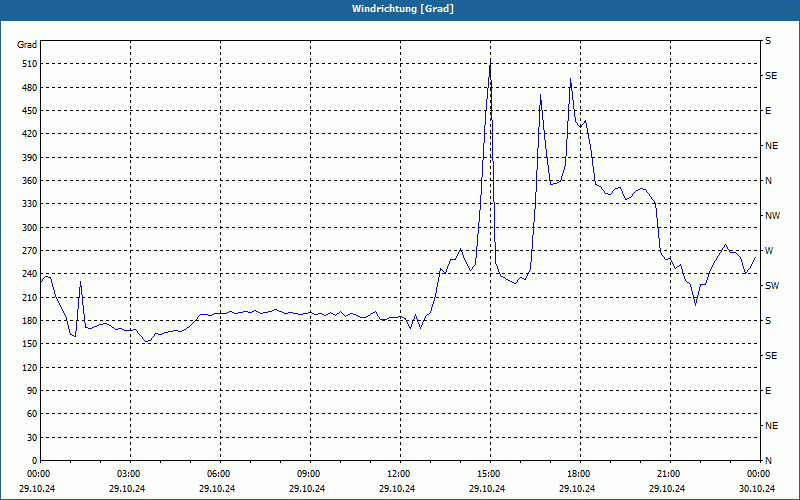Click the 18:00 time axis label
This screenshot has width=800, height=500.
[580, 474]
